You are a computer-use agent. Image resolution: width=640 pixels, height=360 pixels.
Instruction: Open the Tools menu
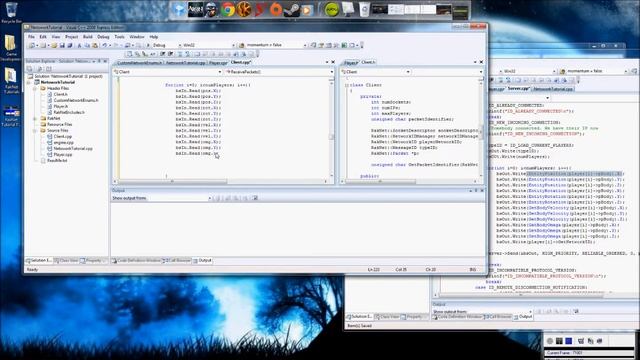point(120,37)
